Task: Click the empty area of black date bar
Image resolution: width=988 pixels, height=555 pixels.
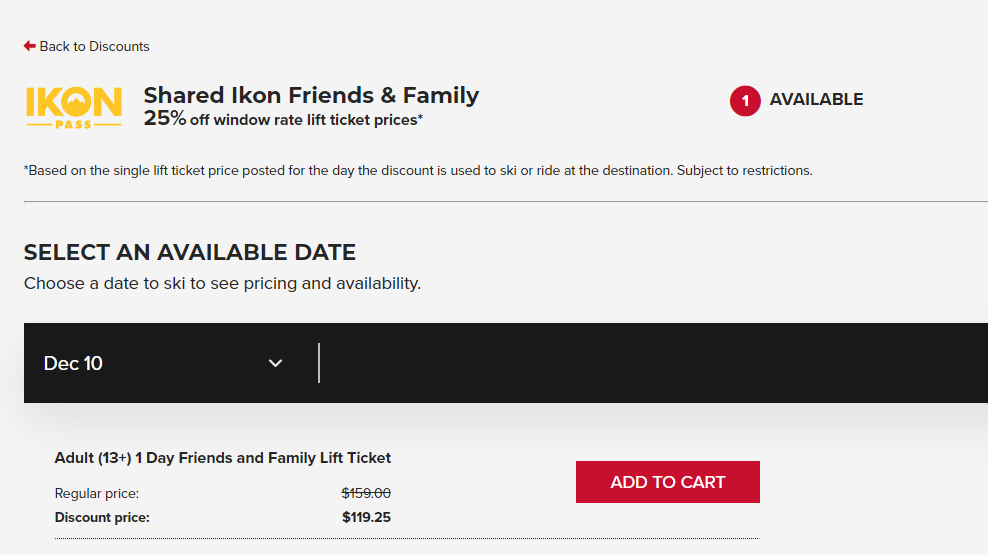Action: (650, 363)
